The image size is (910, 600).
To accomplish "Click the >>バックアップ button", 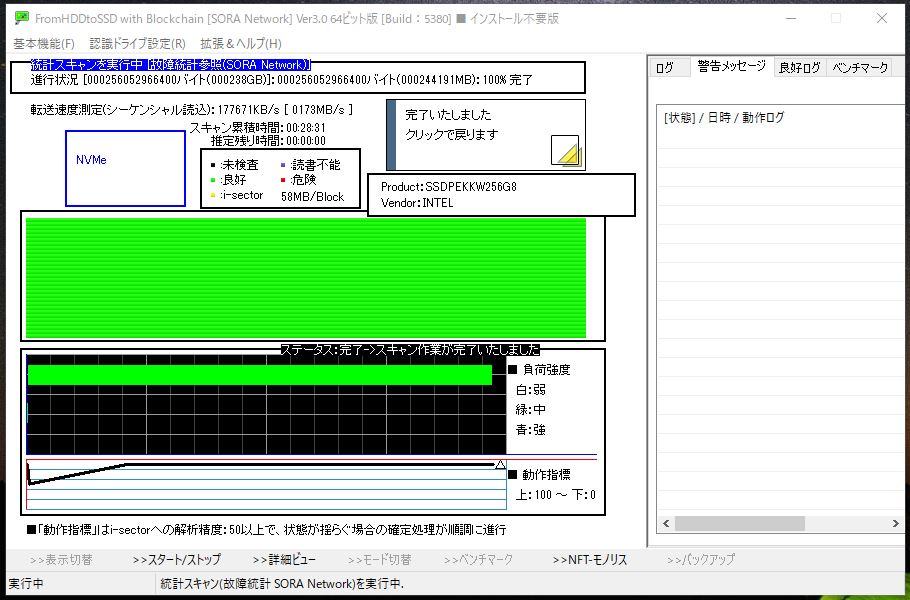I will [x=701, y=560].
